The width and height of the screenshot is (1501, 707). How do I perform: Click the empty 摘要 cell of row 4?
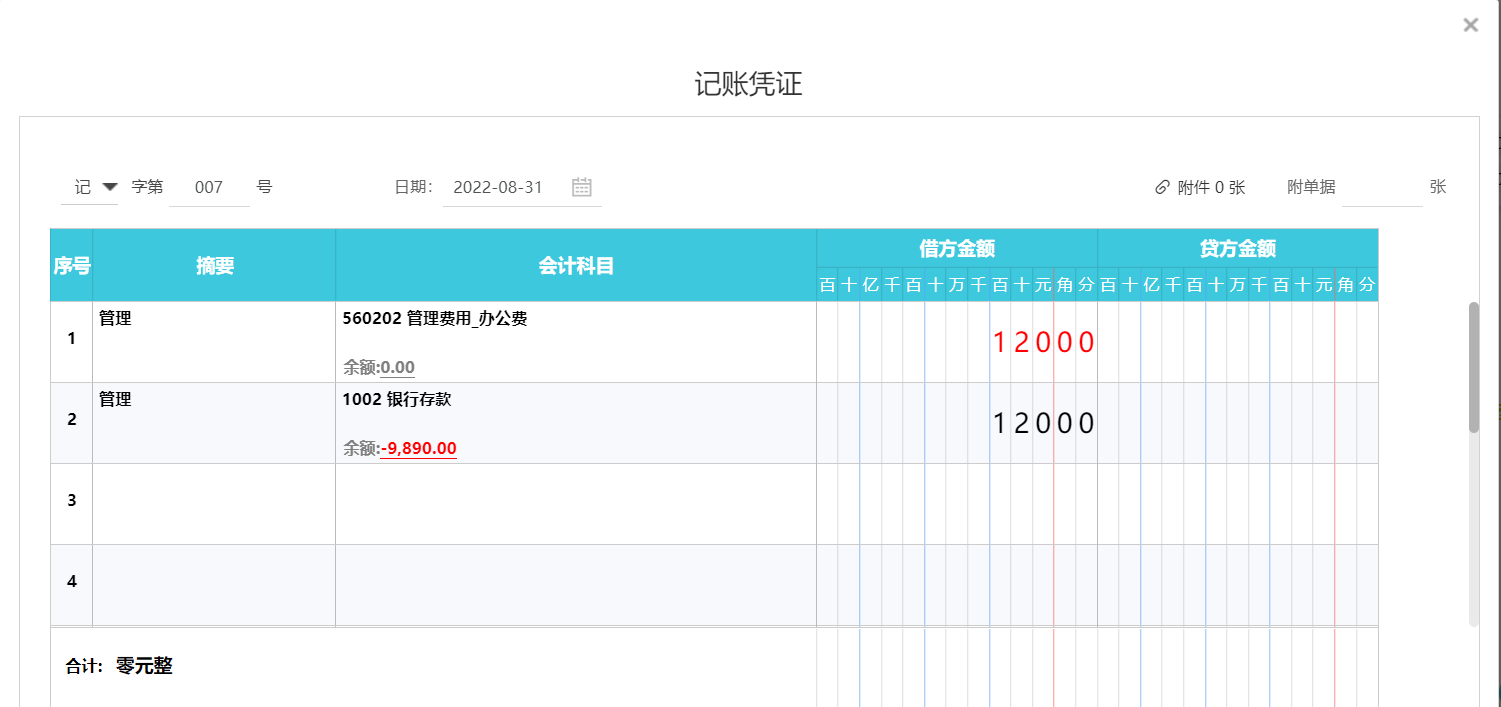tap(212, 585)
